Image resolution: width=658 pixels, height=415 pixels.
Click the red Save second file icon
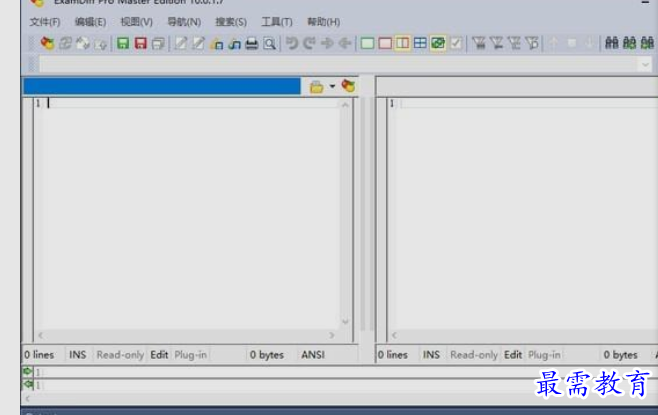point(141,43)
